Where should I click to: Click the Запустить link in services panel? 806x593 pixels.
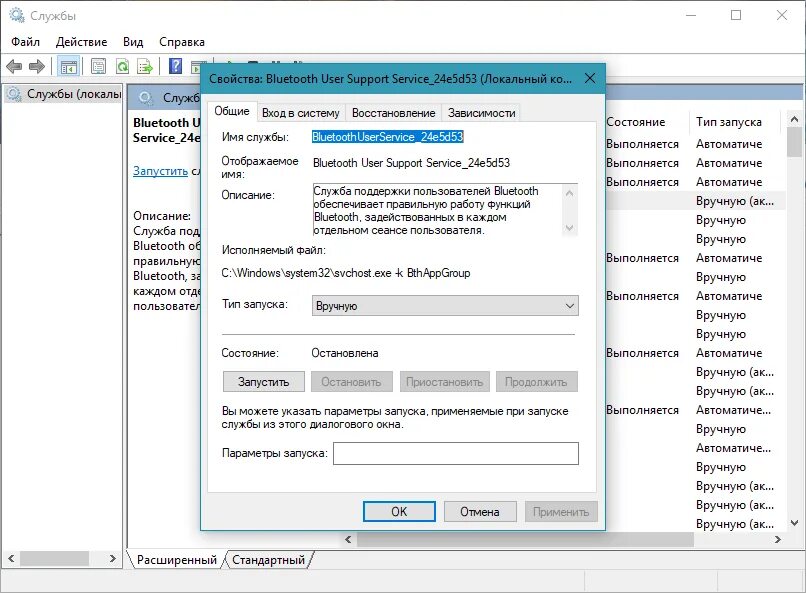pos(160,171)
